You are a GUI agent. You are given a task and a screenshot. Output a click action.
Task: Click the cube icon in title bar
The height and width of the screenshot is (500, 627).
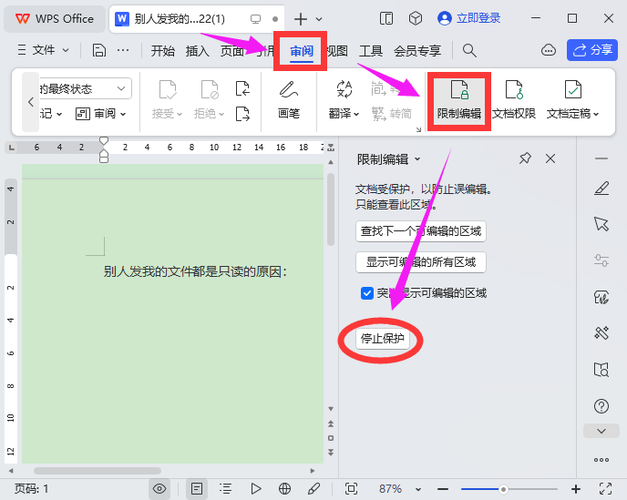click(x=415, y=18)
